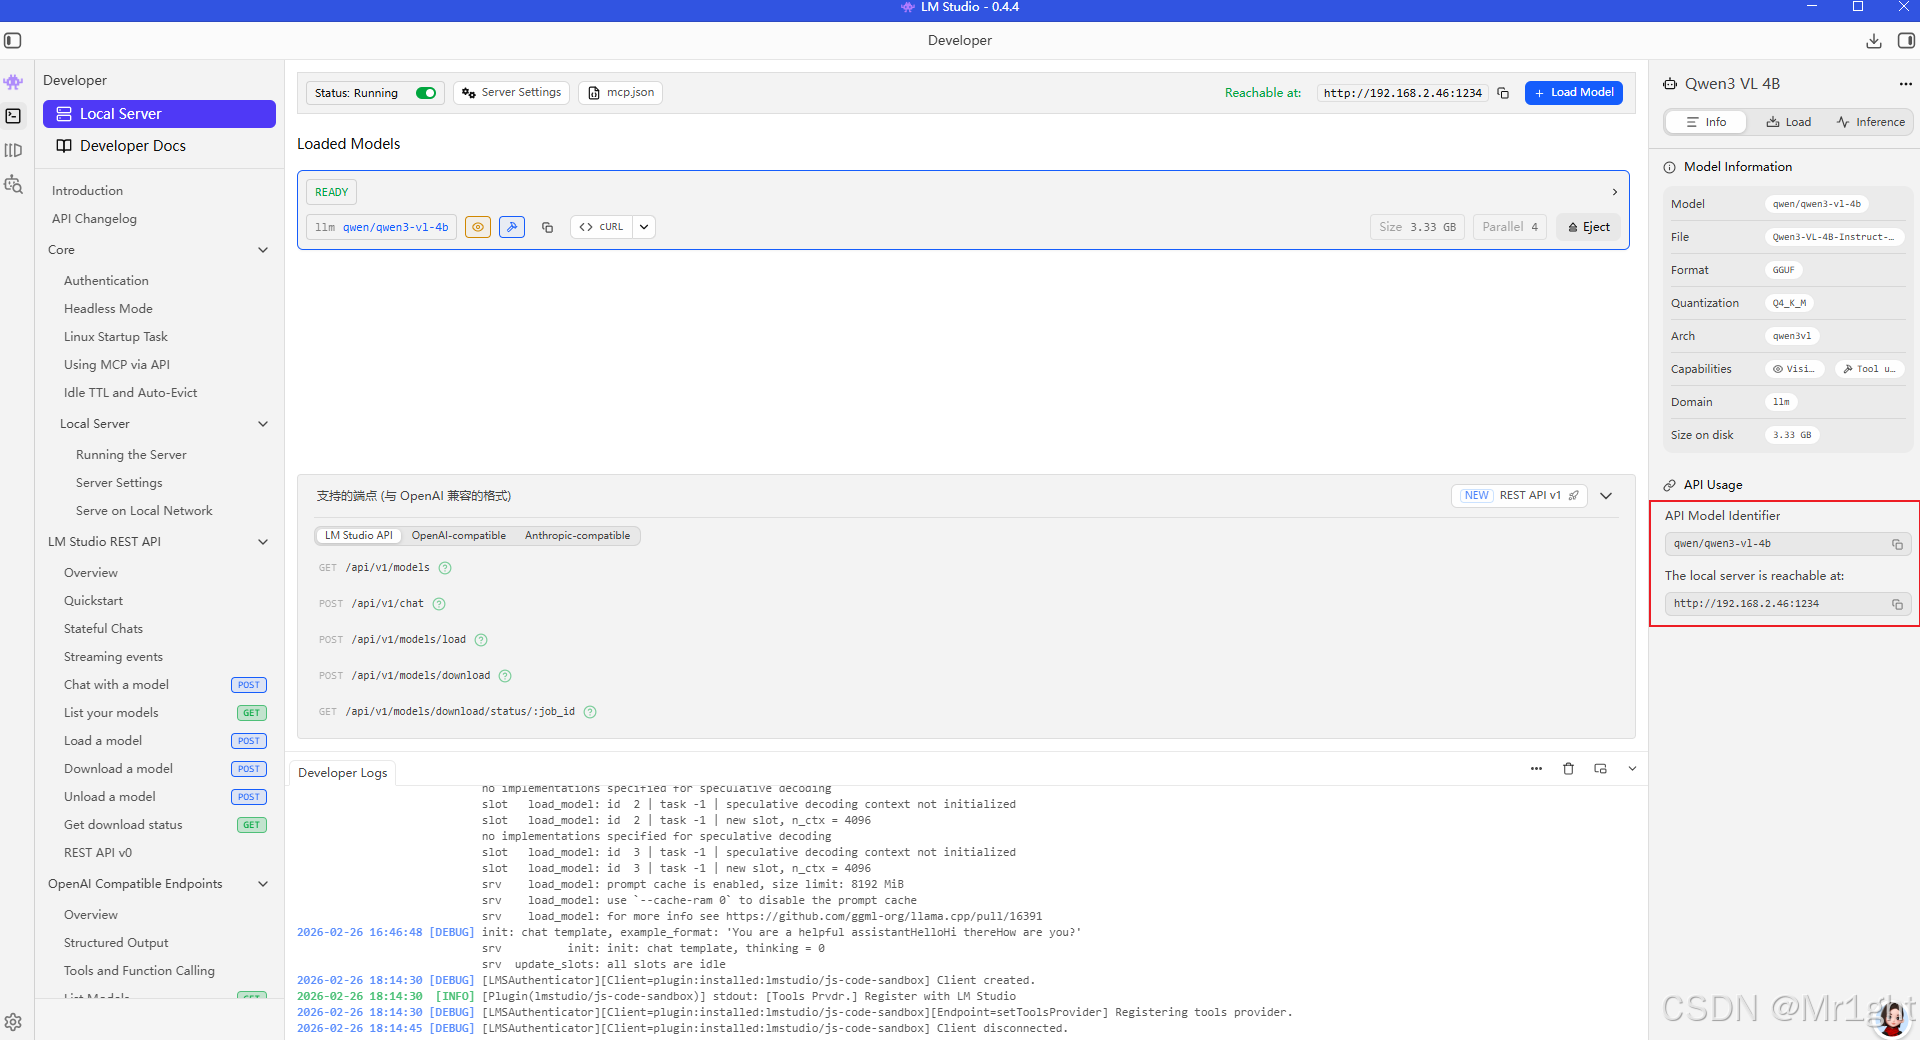
Task: Copy the API Model Identifier value
Action: point(1897,544)
